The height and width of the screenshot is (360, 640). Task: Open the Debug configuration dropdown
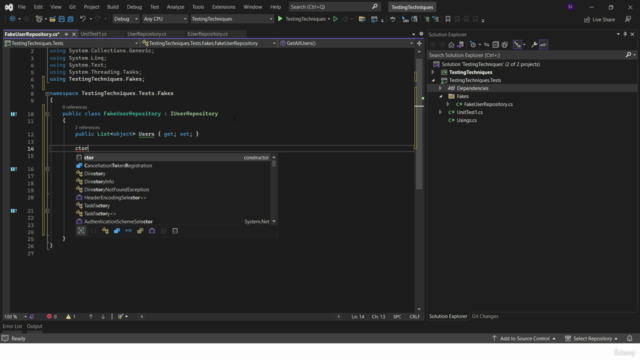[x=126, y=19]
